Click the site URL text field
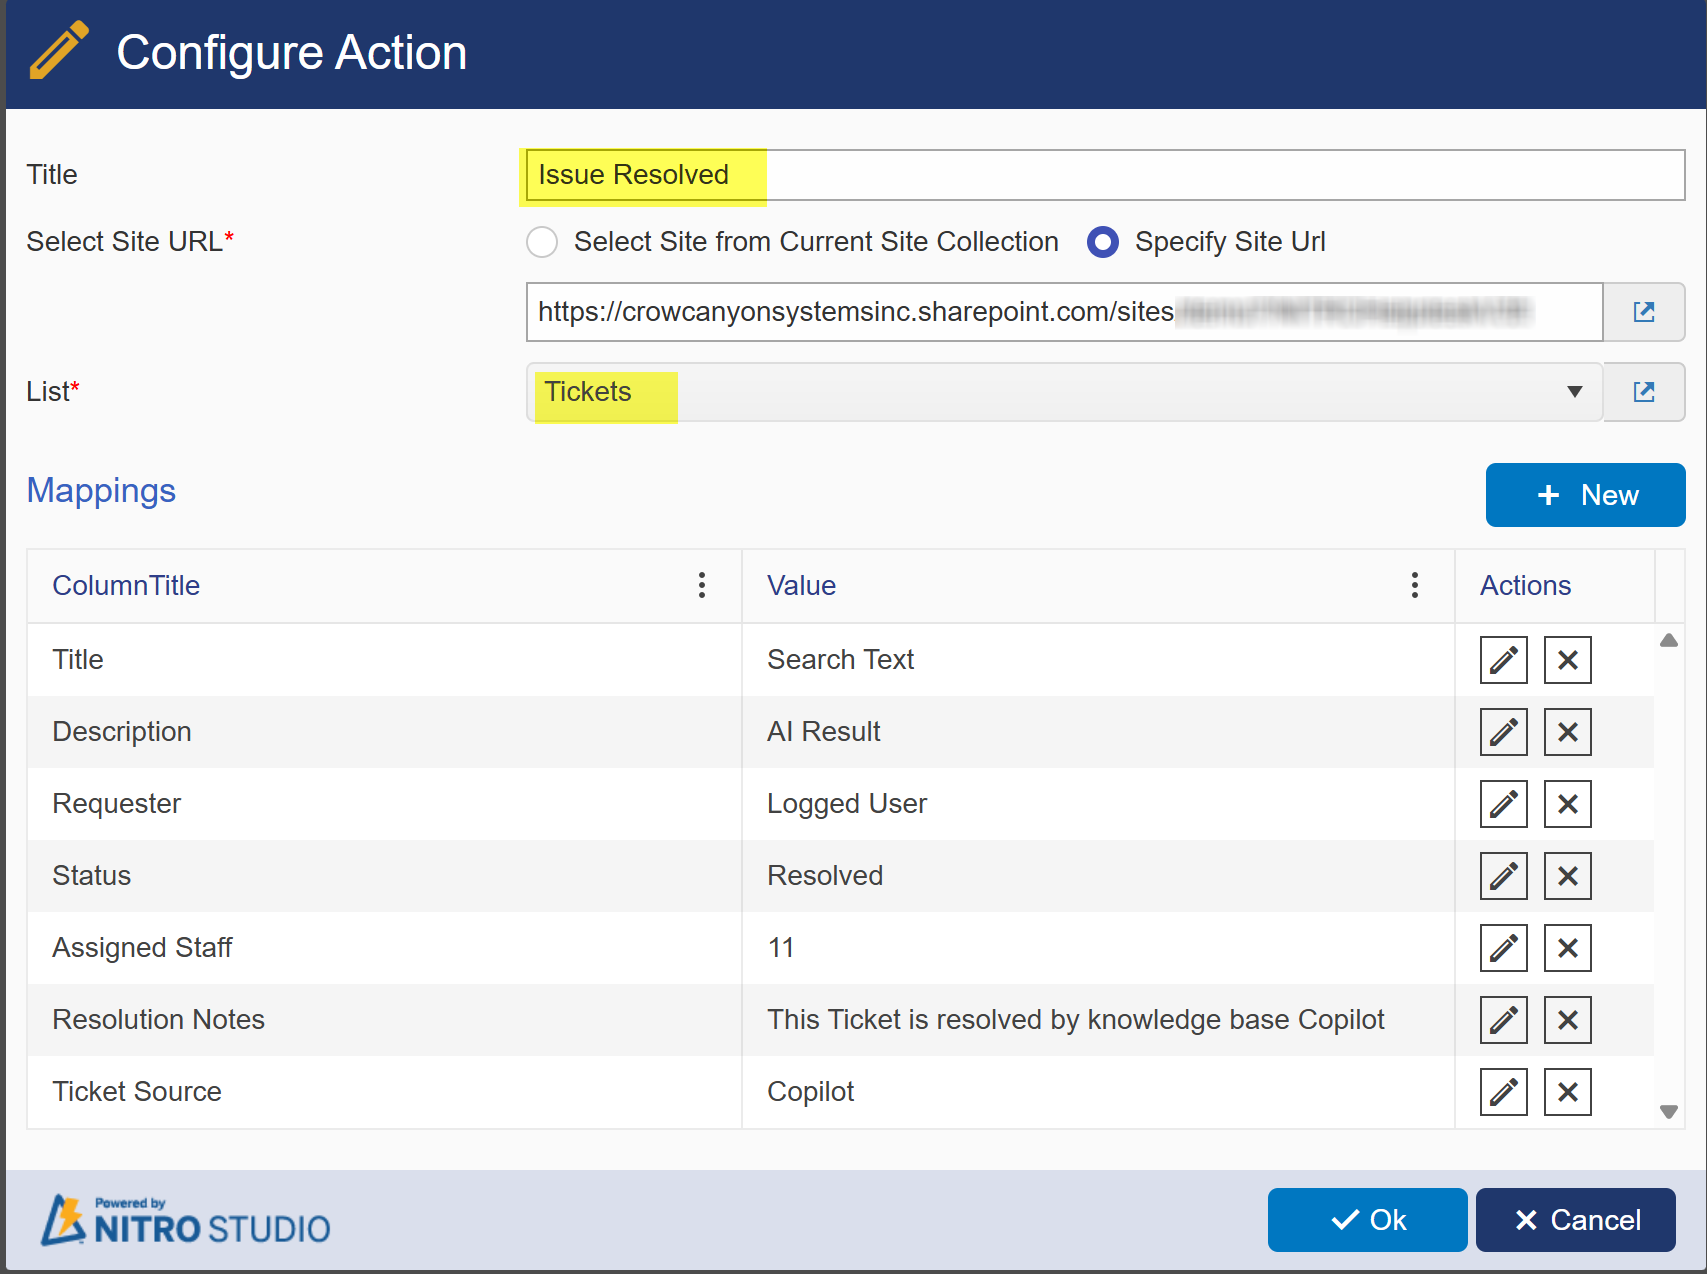1707x1274 pixels. (x=1064, y=312)
